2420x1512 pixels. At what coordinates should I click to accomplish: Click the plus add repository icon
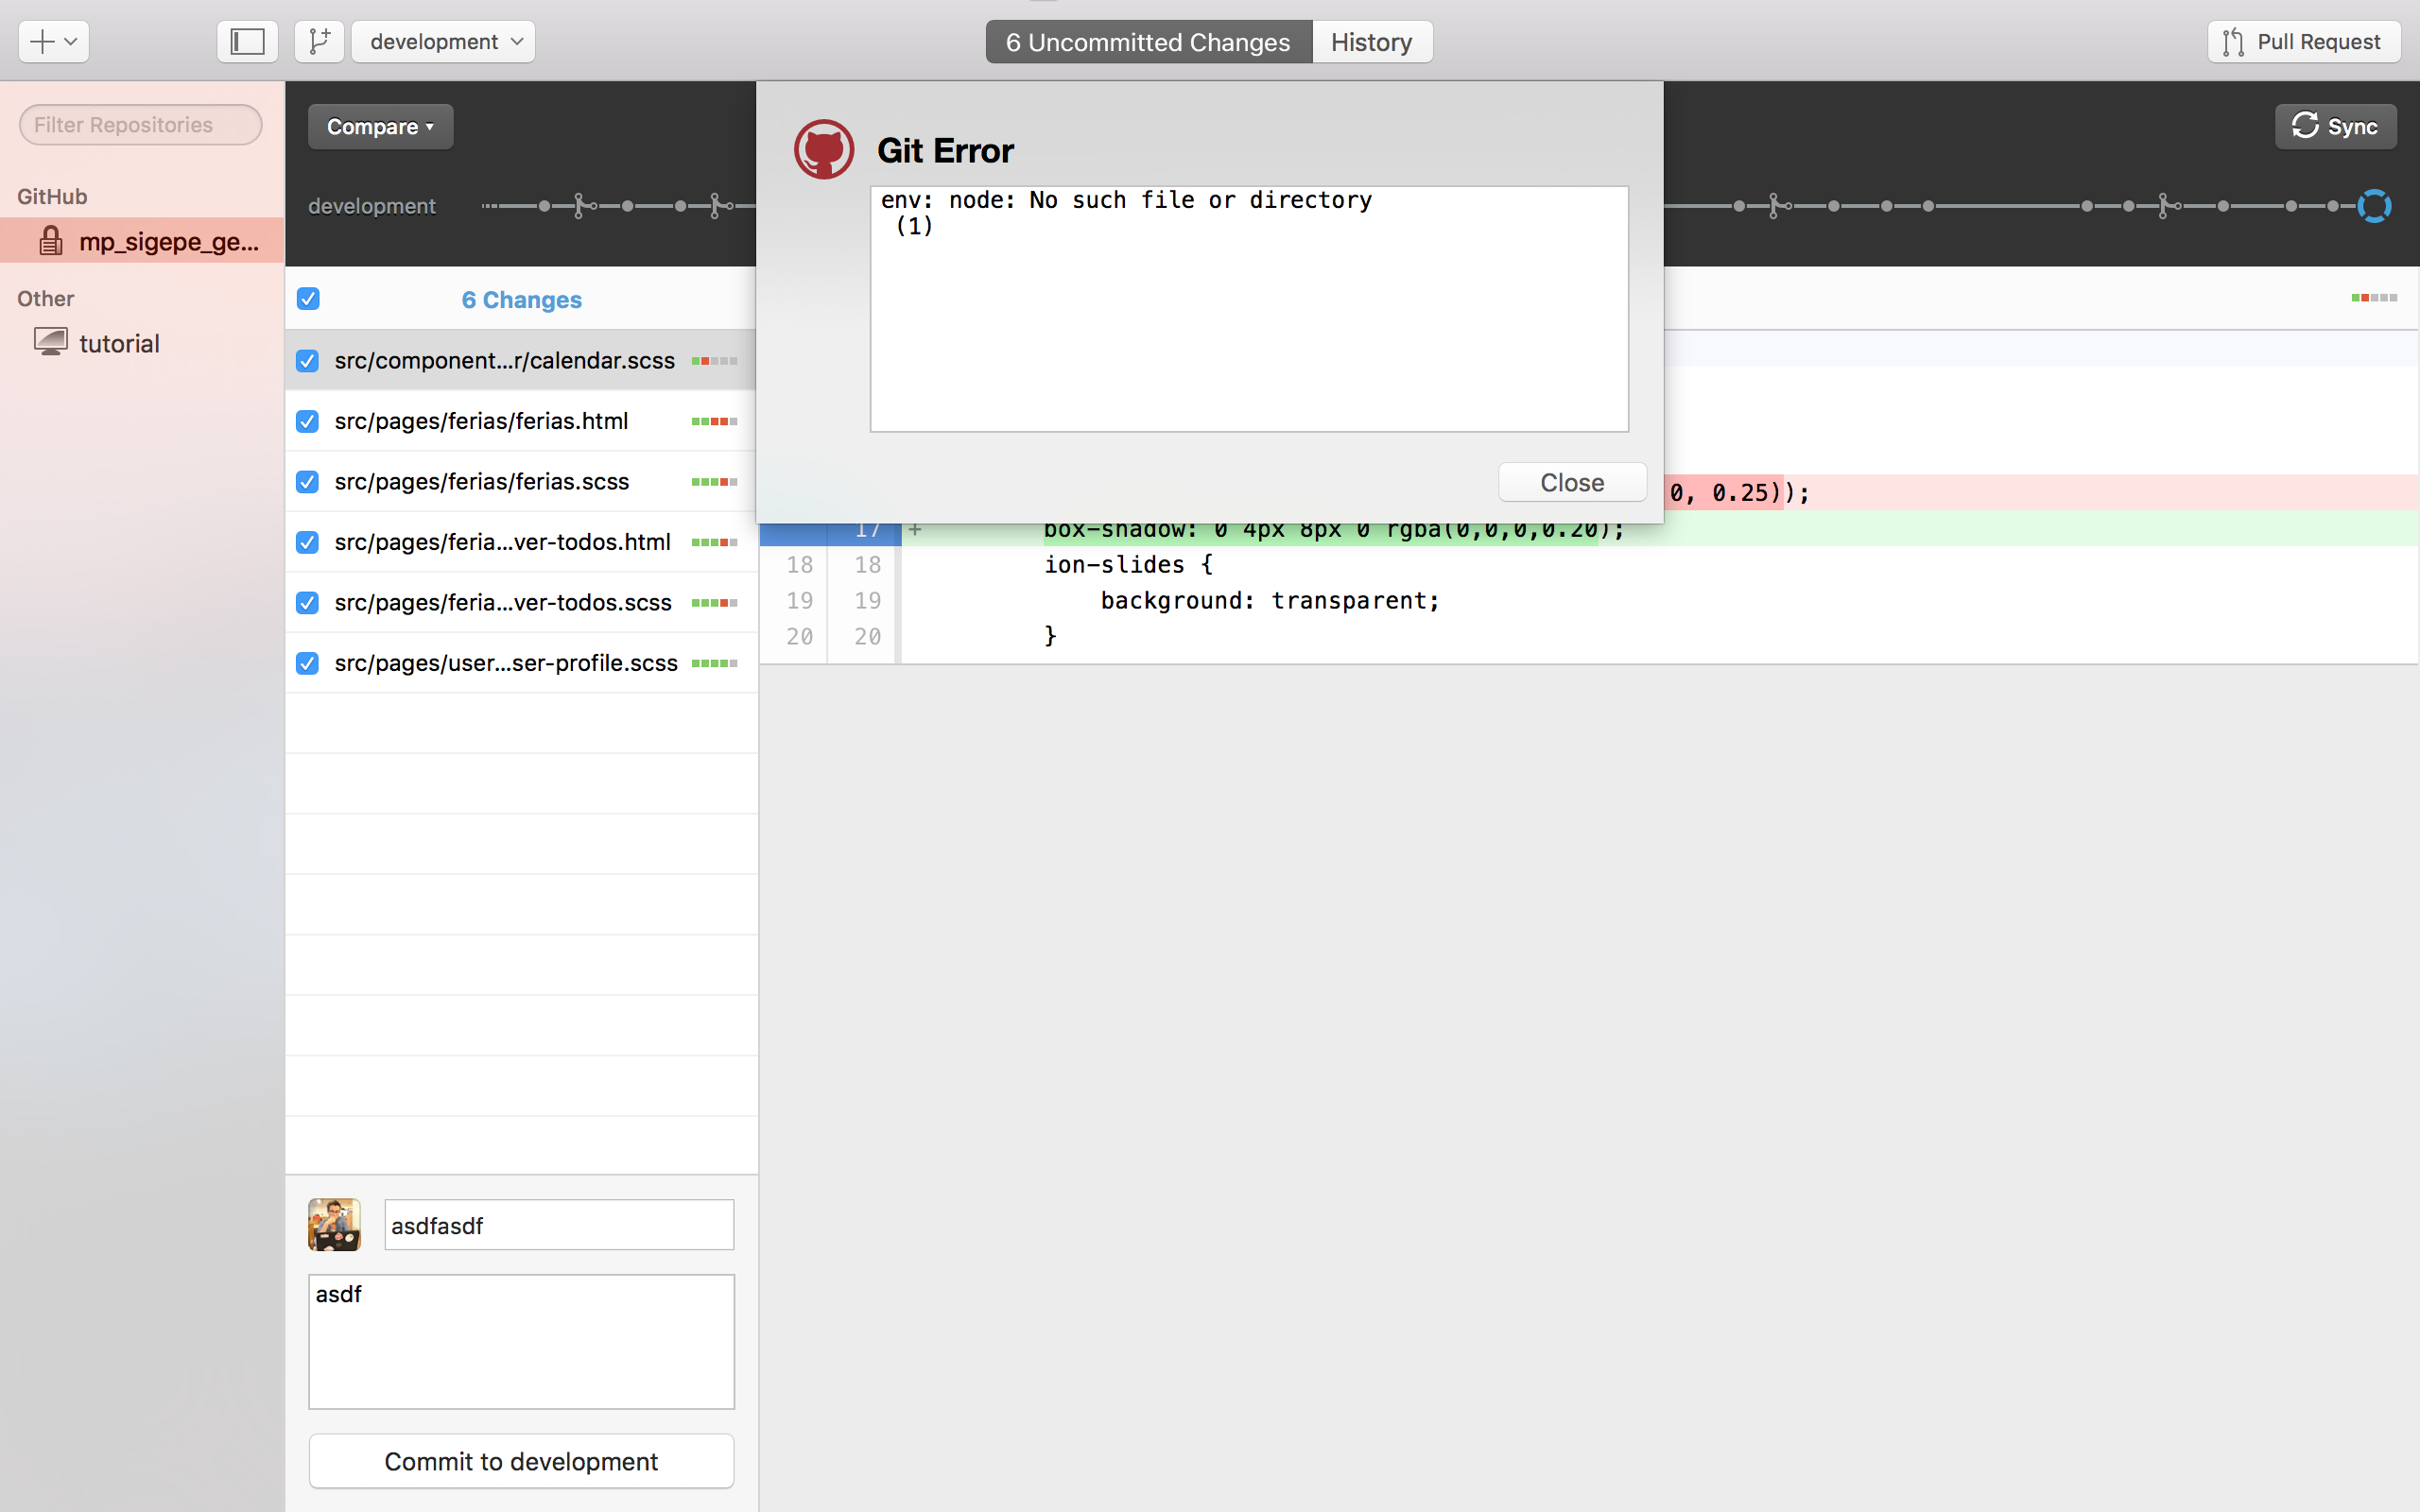[x=42, y=42]
